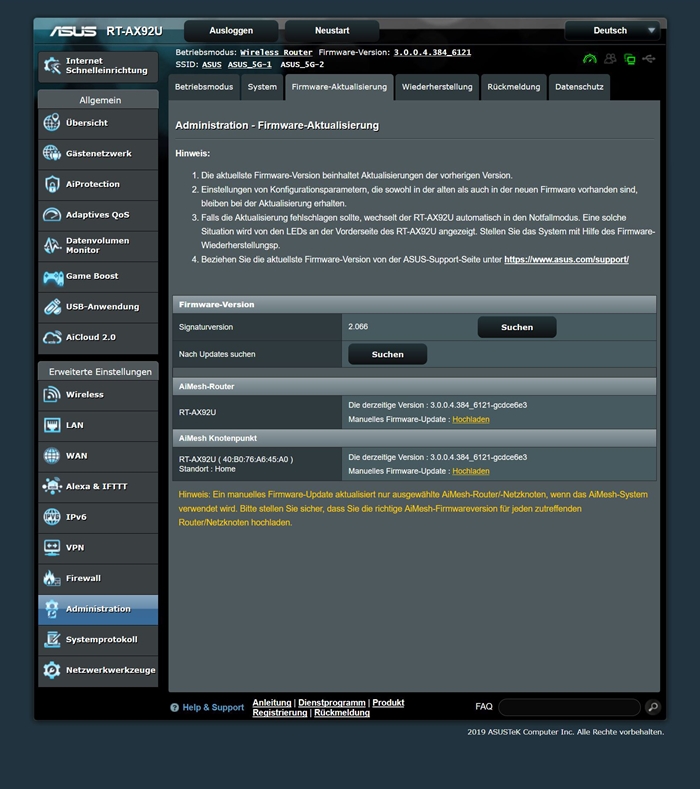
Task: Click the Standort : Home text
Action: (207, 469)
